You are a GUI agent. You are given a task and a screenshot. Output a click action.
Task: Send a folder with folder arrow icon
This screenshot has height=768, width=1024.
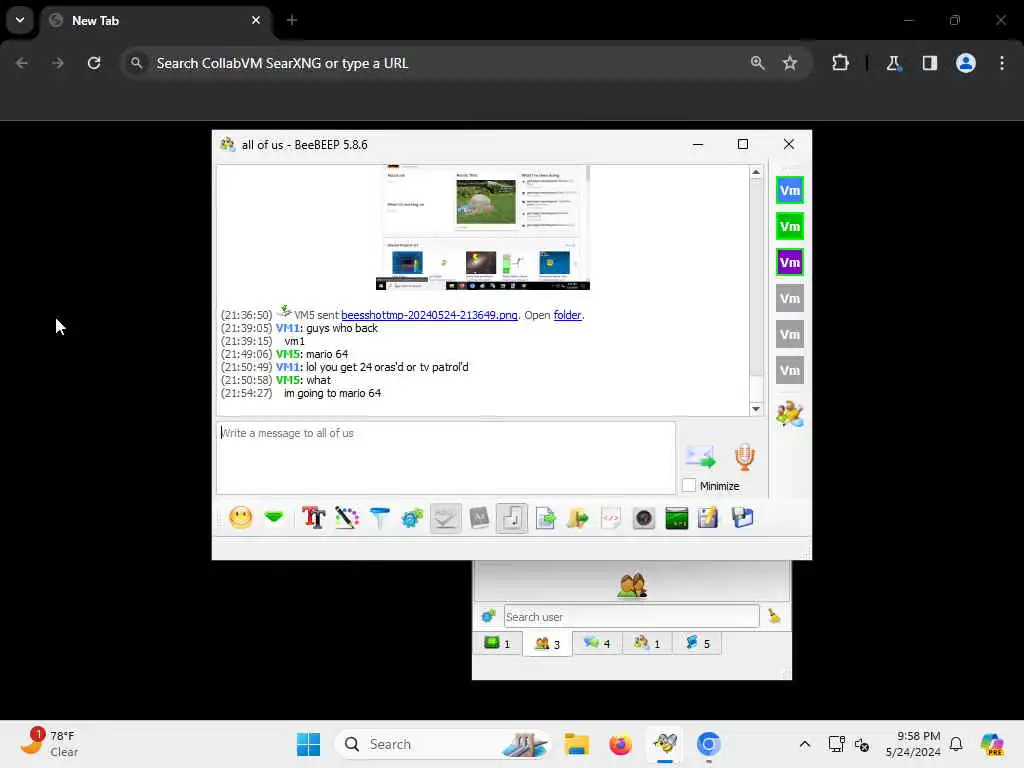coord(577,518)
